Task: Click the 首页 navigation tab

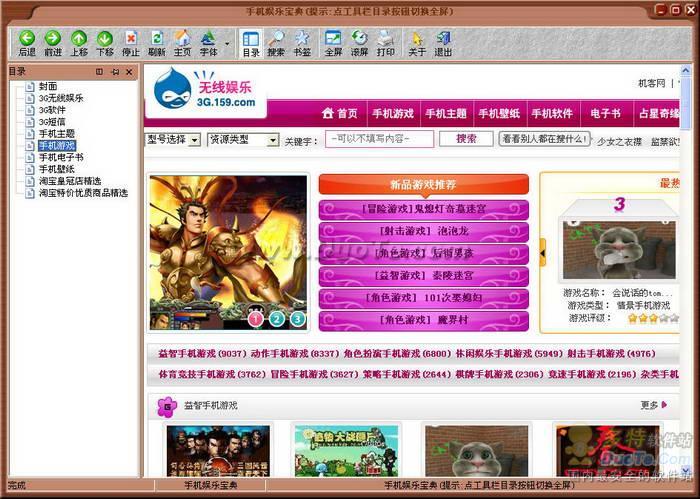Action: (x=340, y=113)
